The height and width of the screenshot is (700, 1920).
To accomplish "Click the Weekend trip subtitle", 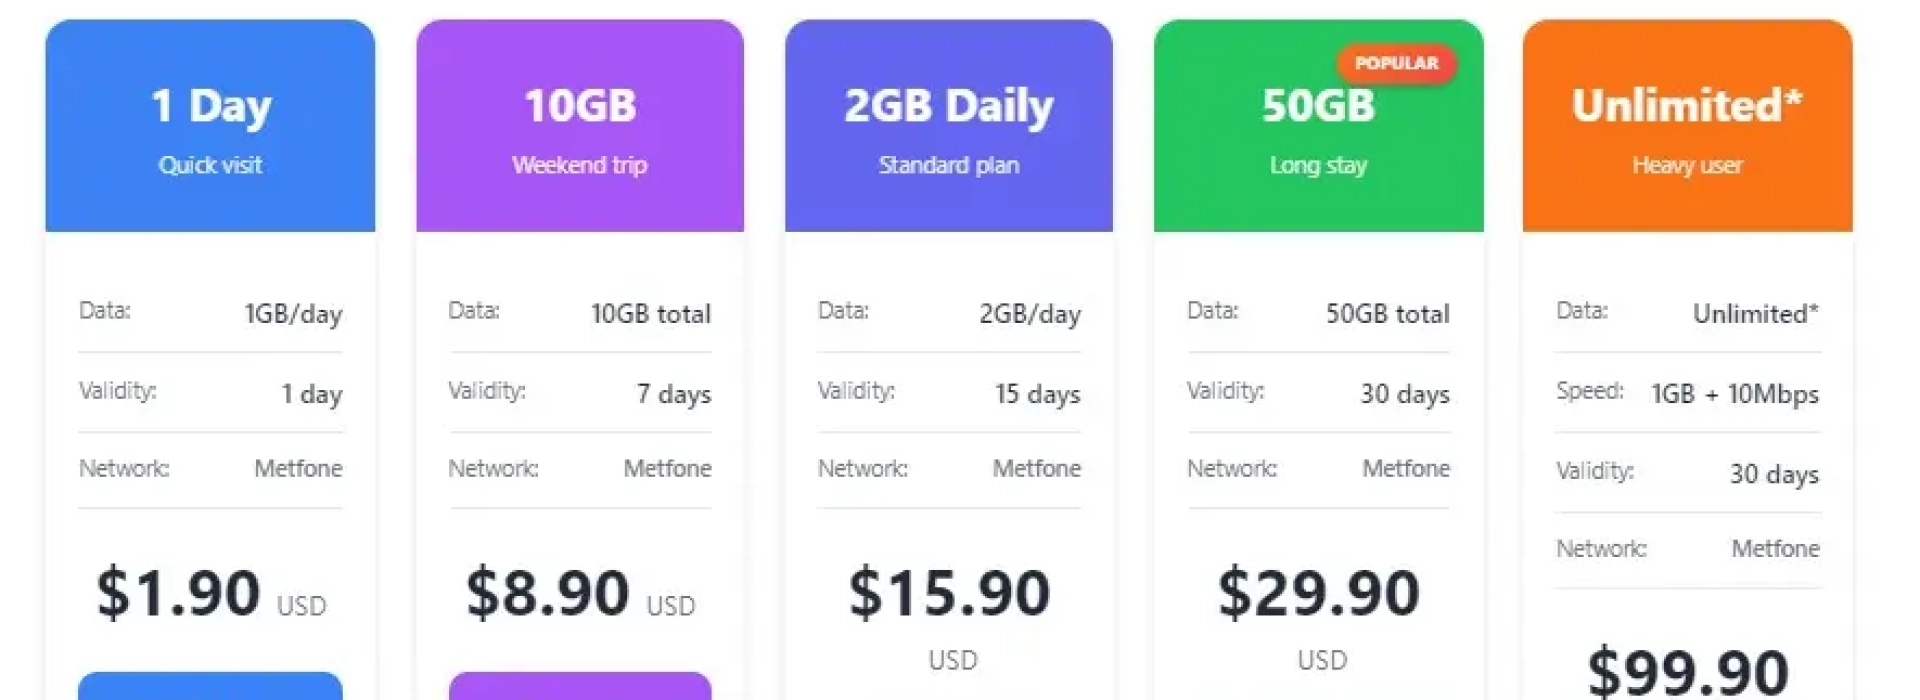I will coord(580,165).
